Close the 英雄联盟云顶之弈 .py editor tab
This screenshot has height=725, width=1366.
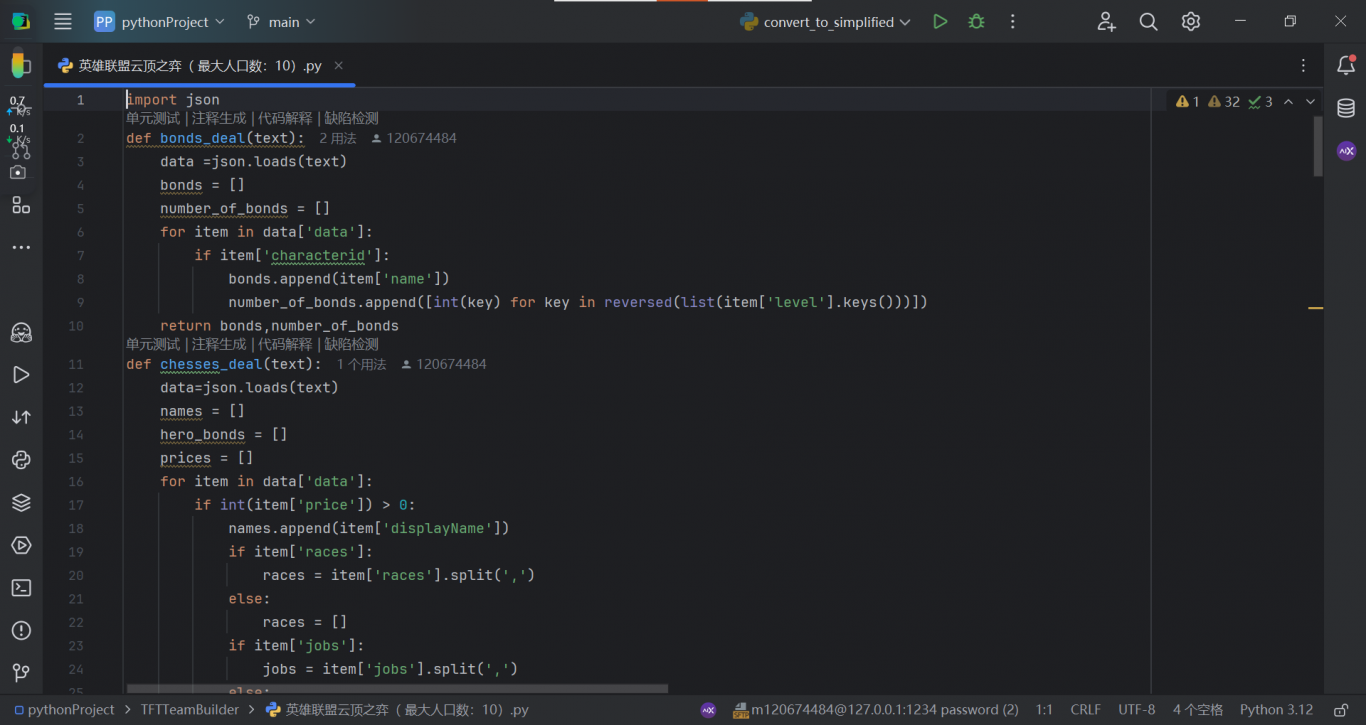338,65
